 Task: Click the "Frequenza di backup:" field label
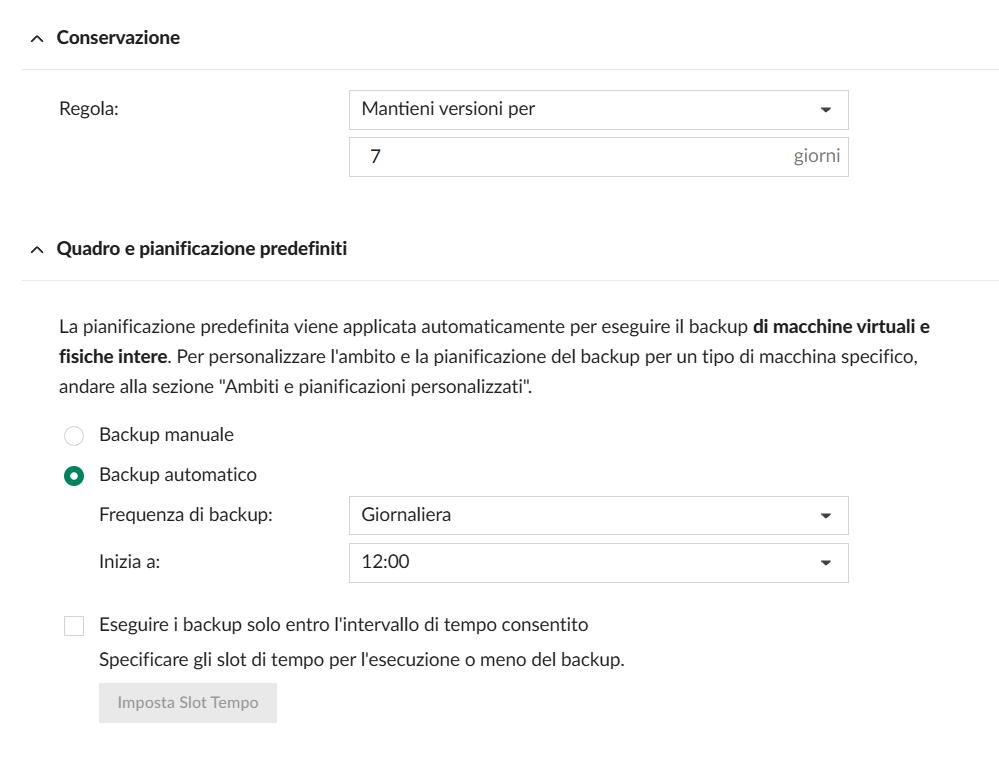coord(186,516)
